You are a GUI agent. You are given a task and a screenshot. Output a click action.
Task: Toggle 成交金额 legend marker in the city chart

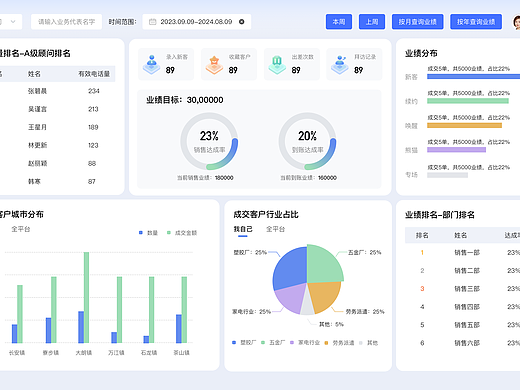click(x=169, y=233)
